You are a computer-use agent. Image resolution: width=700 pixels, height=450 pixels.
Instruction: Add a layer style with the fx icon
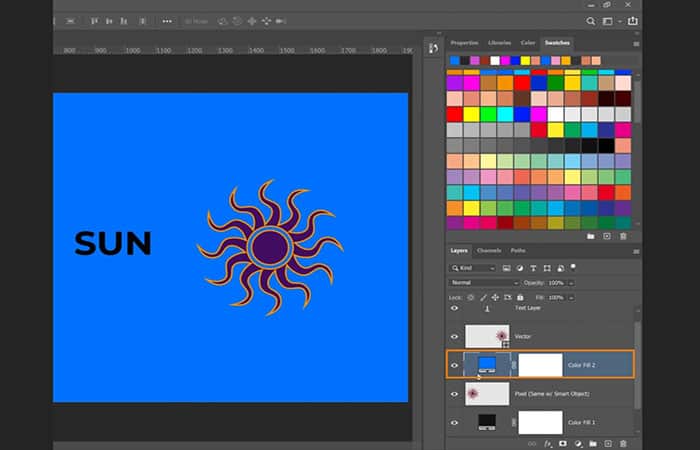coord(547,442)
